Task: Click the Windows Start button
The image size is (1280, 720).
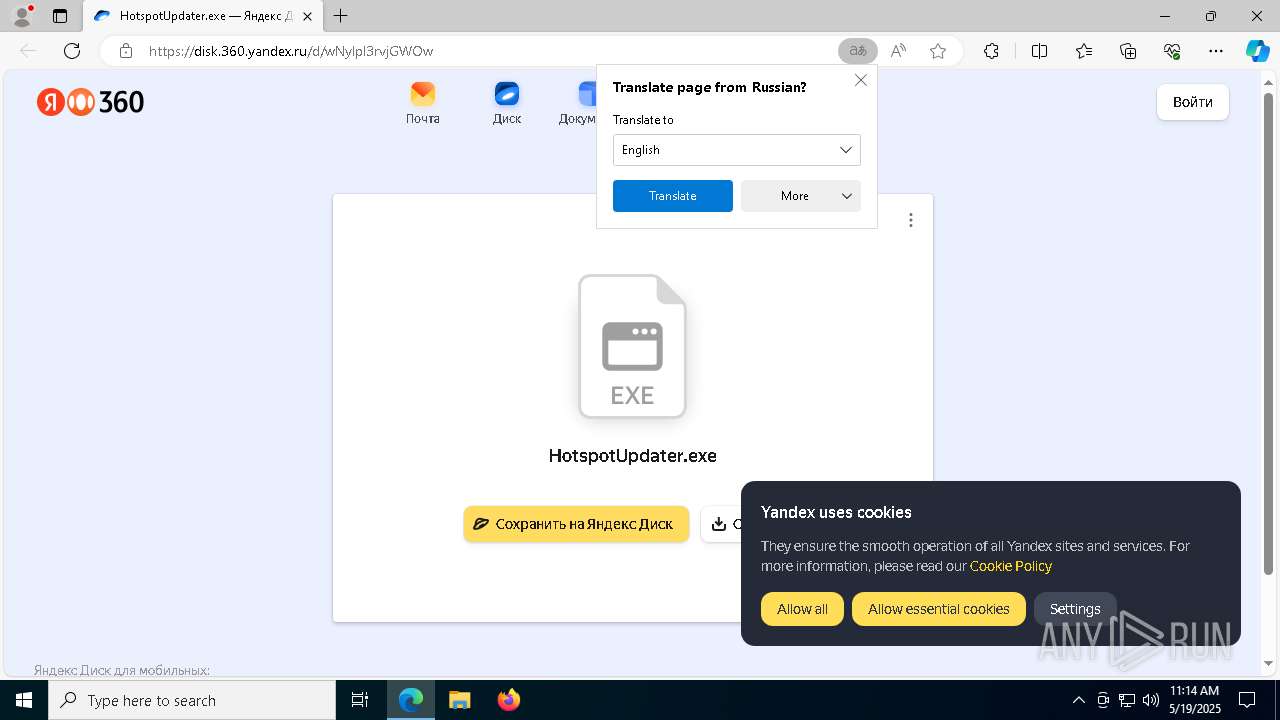Action: tap(24, 700)
